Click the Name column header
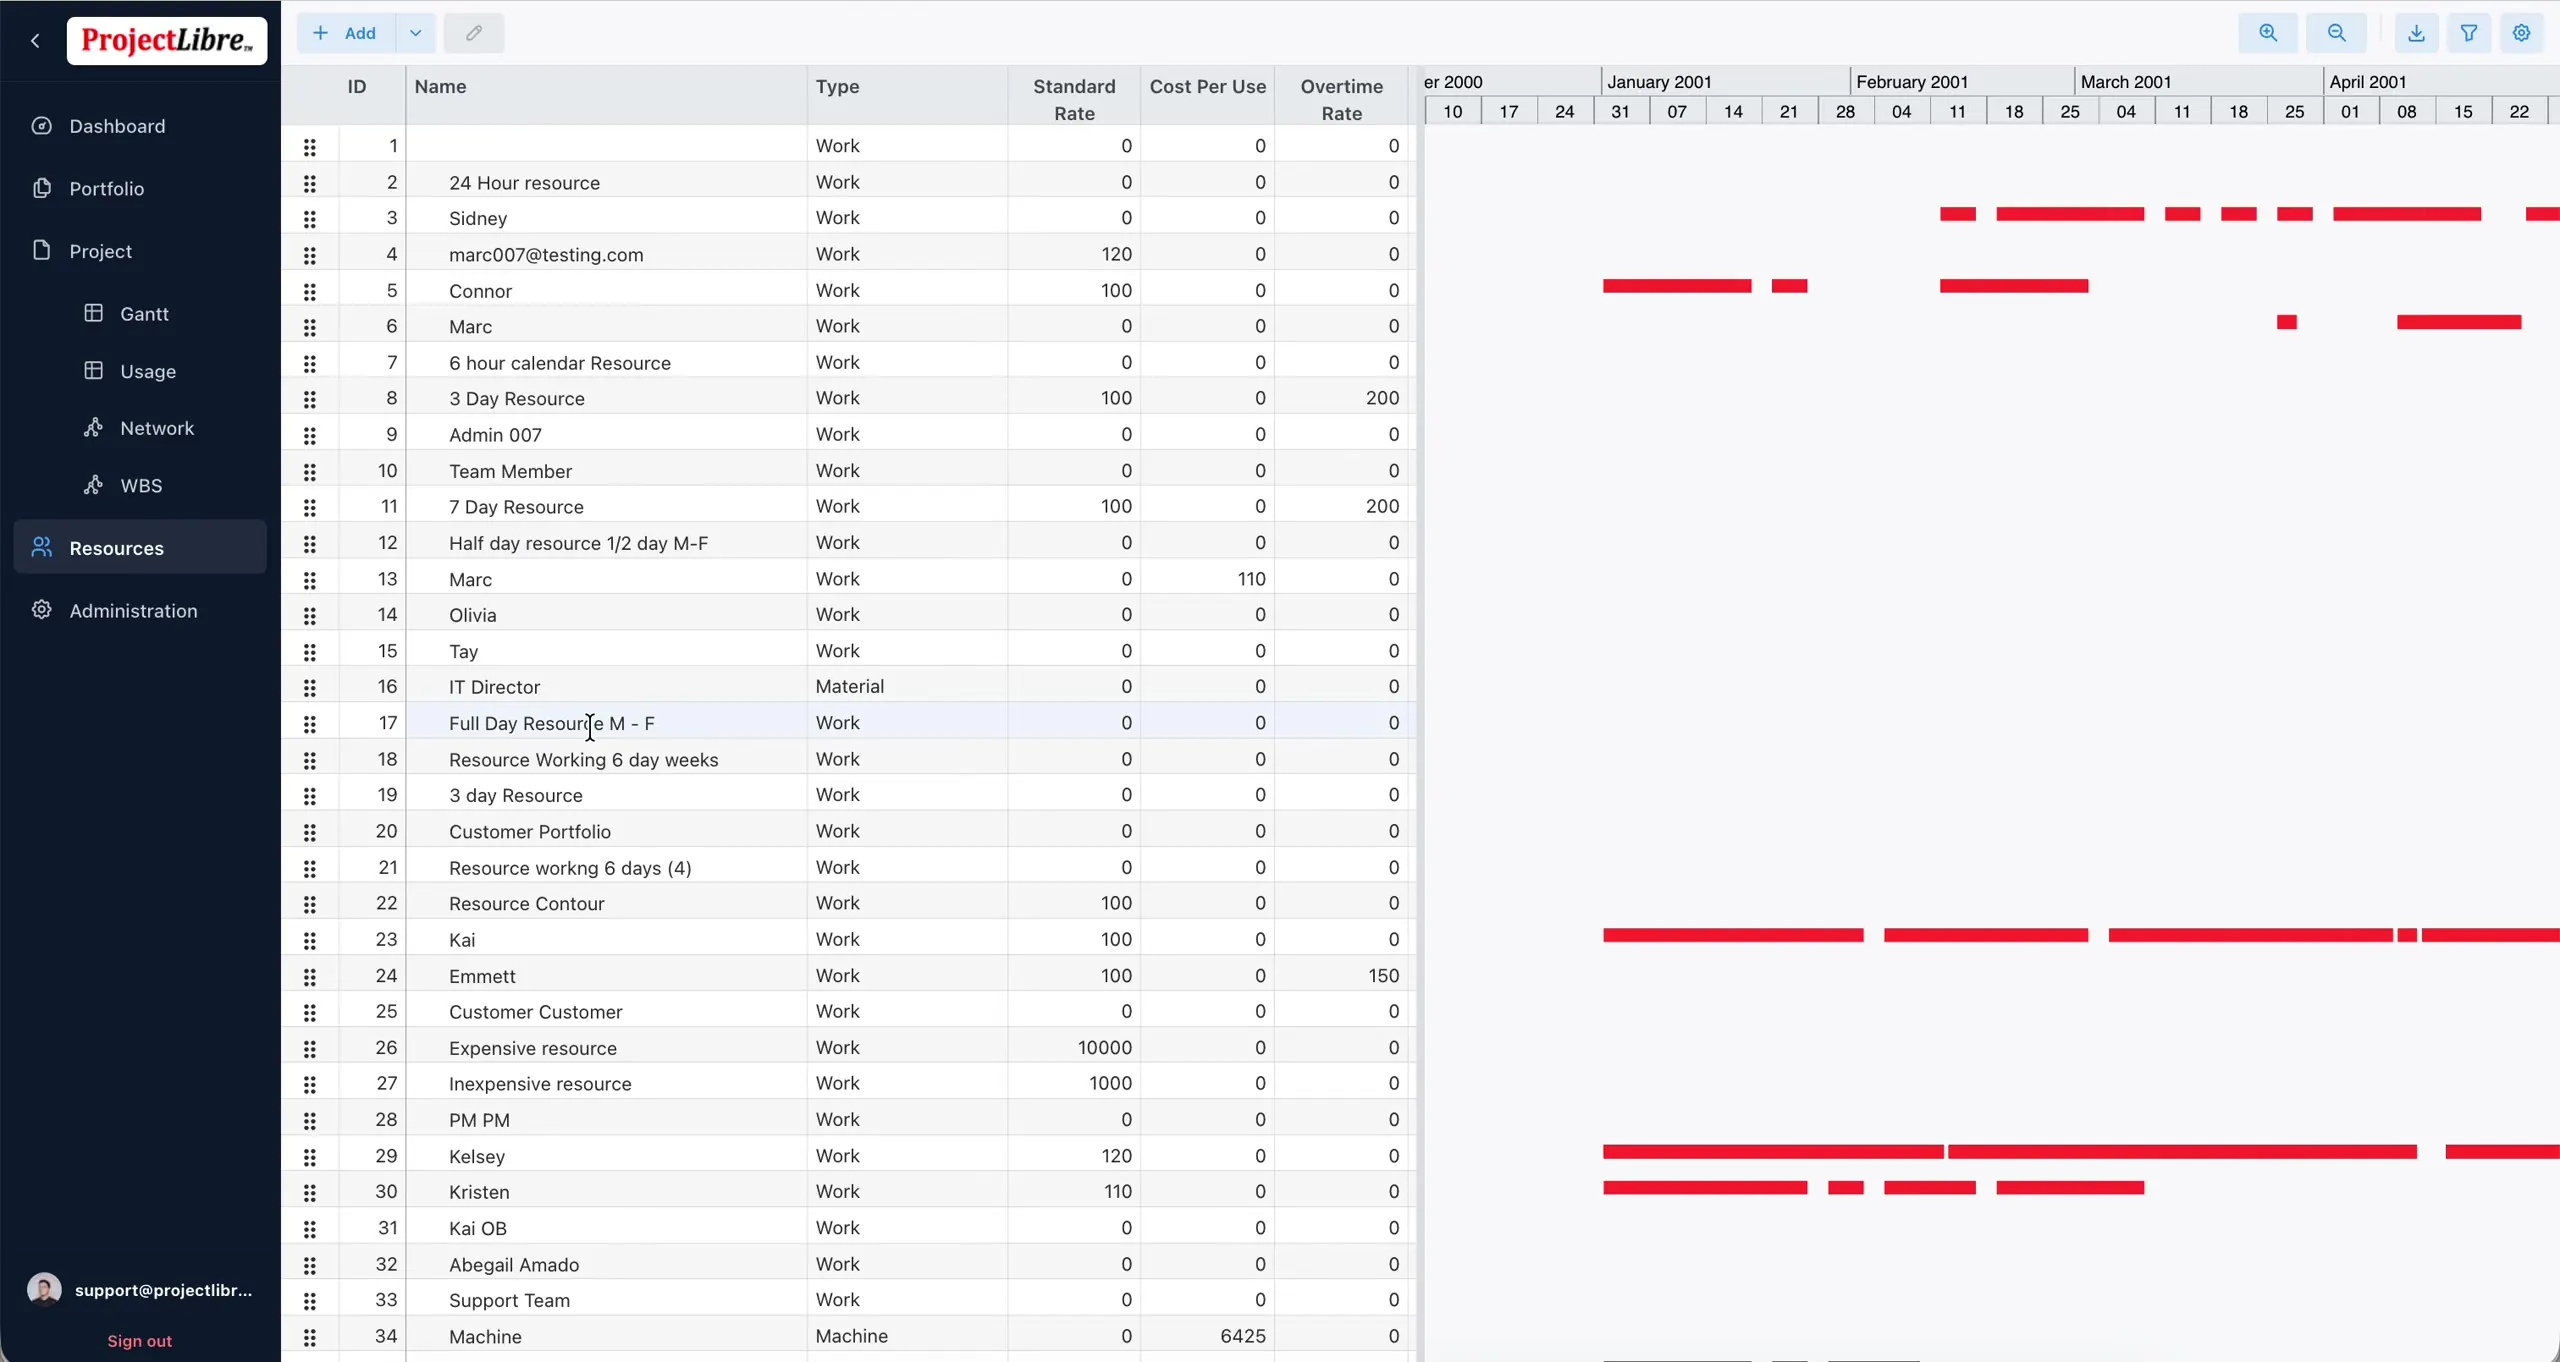 click(x=606, y=96)
